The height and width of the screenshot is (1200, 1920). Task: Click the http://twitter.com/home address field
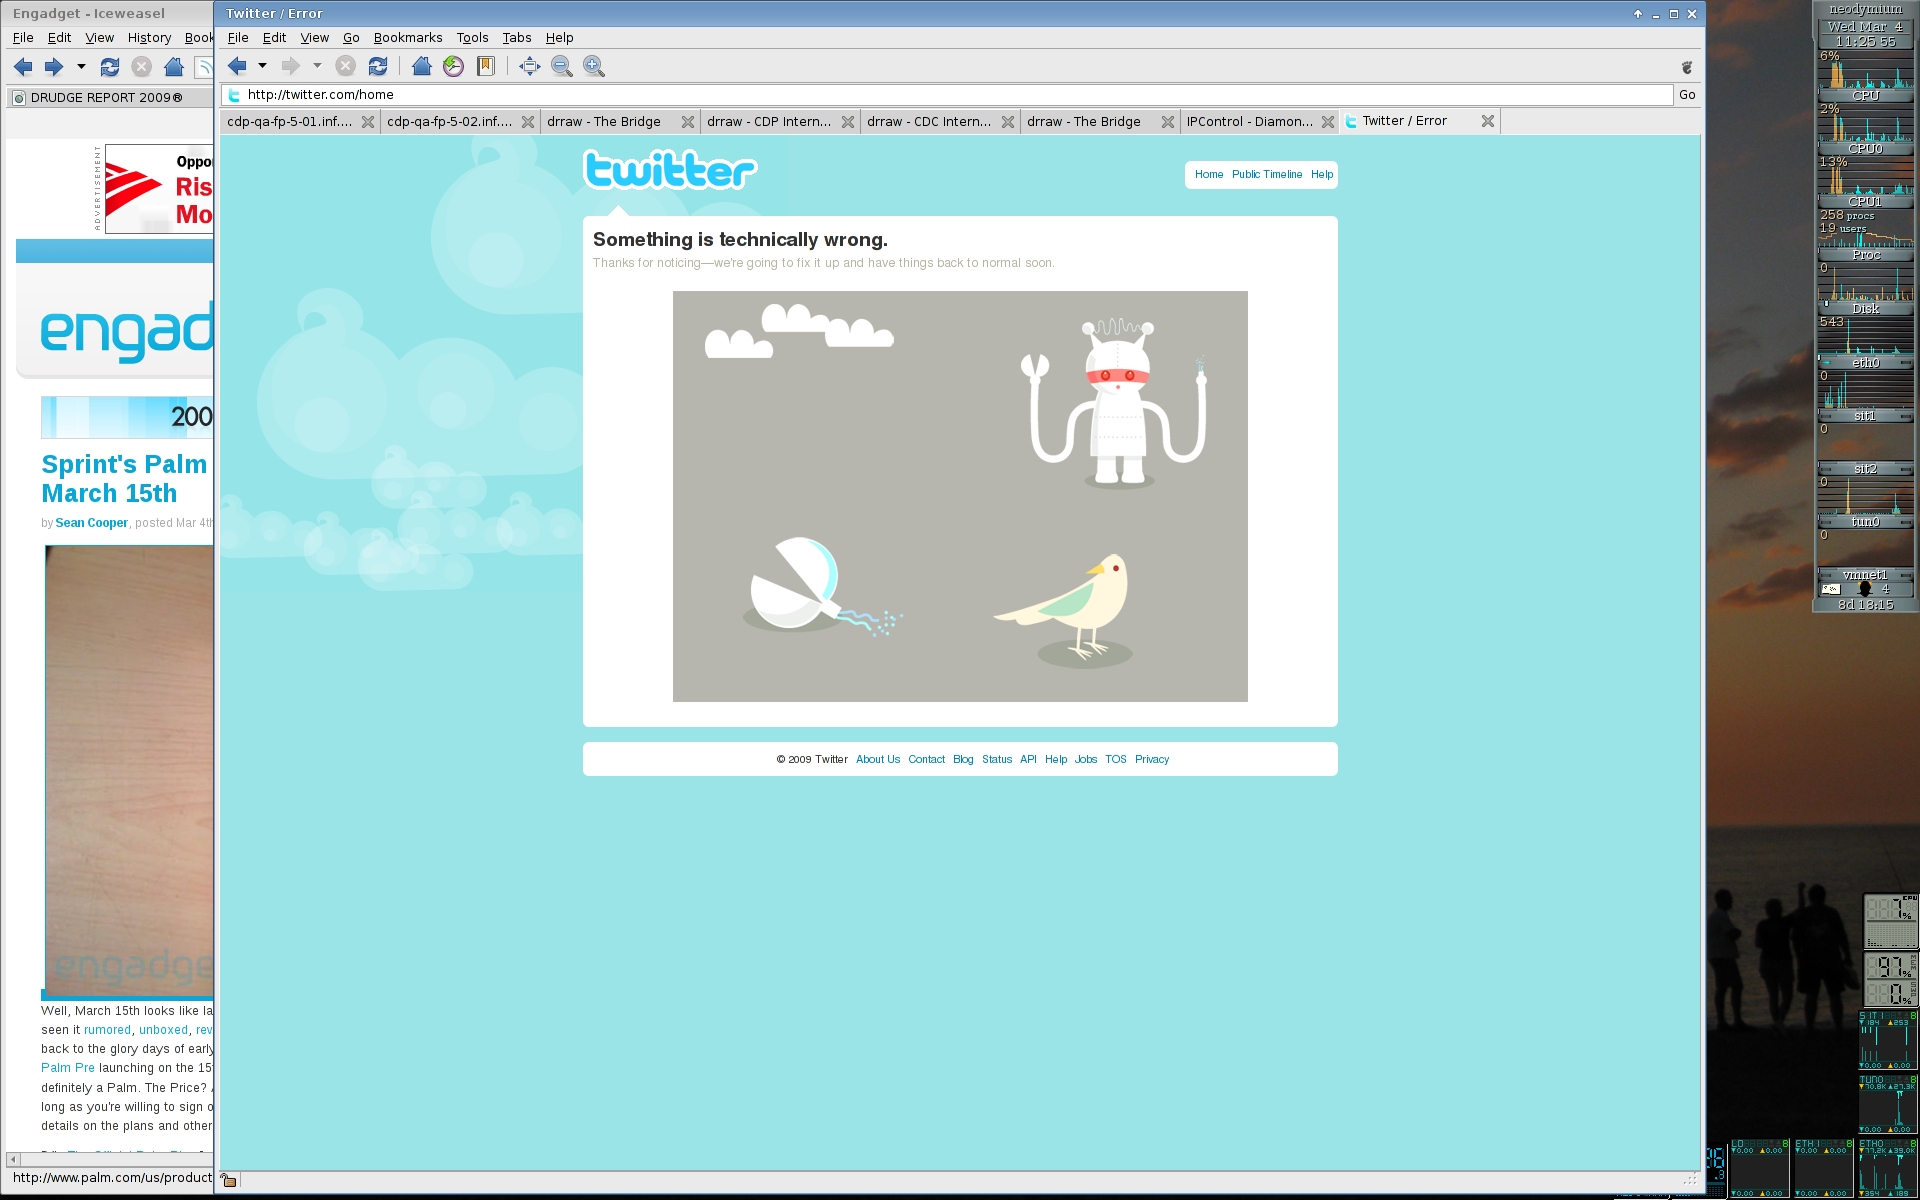(x=948, y=95)
